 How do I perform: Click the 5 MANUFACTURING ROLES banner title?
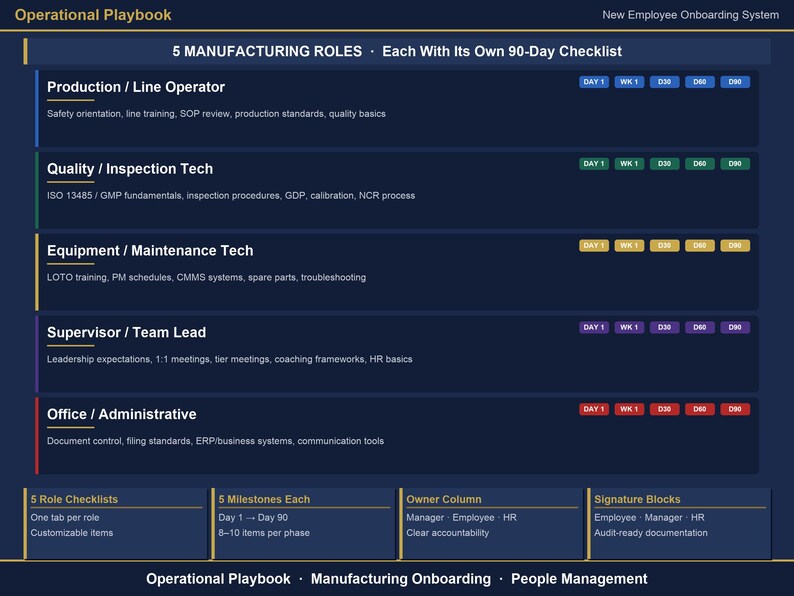click(267, 51)
